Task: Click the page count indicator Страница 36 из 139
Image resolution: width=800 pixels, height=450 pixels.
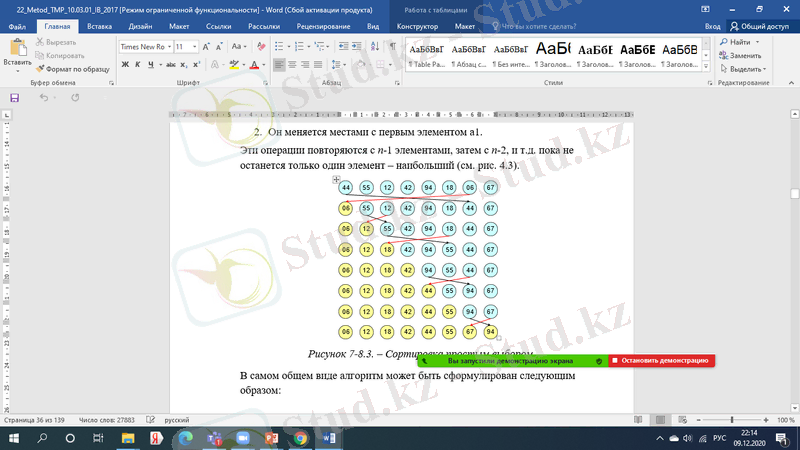Action: coord(36,420)
